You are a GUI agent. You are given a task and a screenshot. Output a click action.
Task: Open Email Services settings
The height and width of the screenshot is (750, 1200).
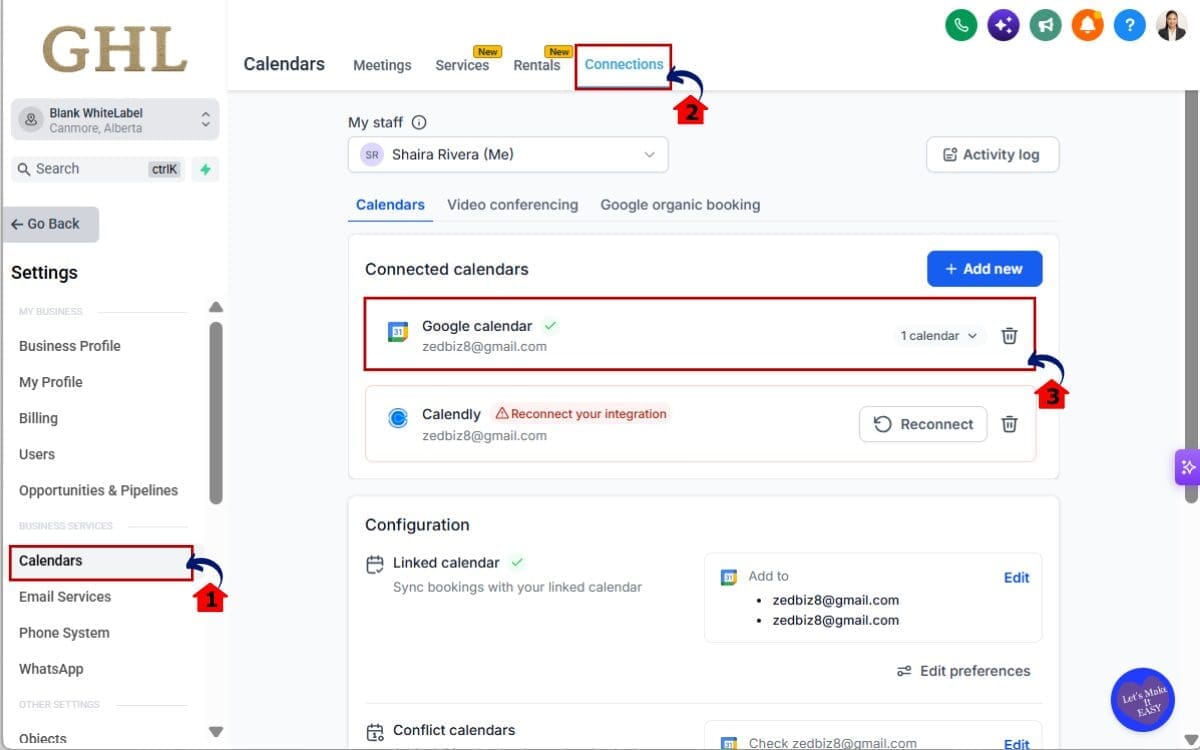65,597
